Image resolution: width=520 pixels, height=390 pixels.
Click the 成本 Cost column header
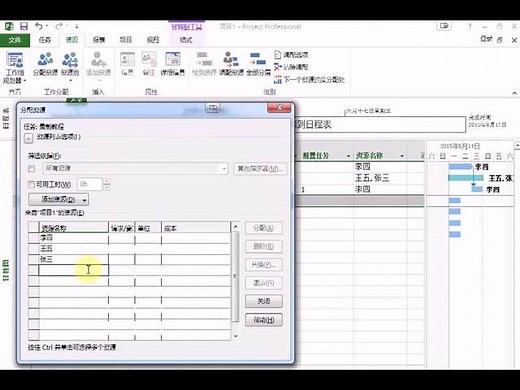196,228
